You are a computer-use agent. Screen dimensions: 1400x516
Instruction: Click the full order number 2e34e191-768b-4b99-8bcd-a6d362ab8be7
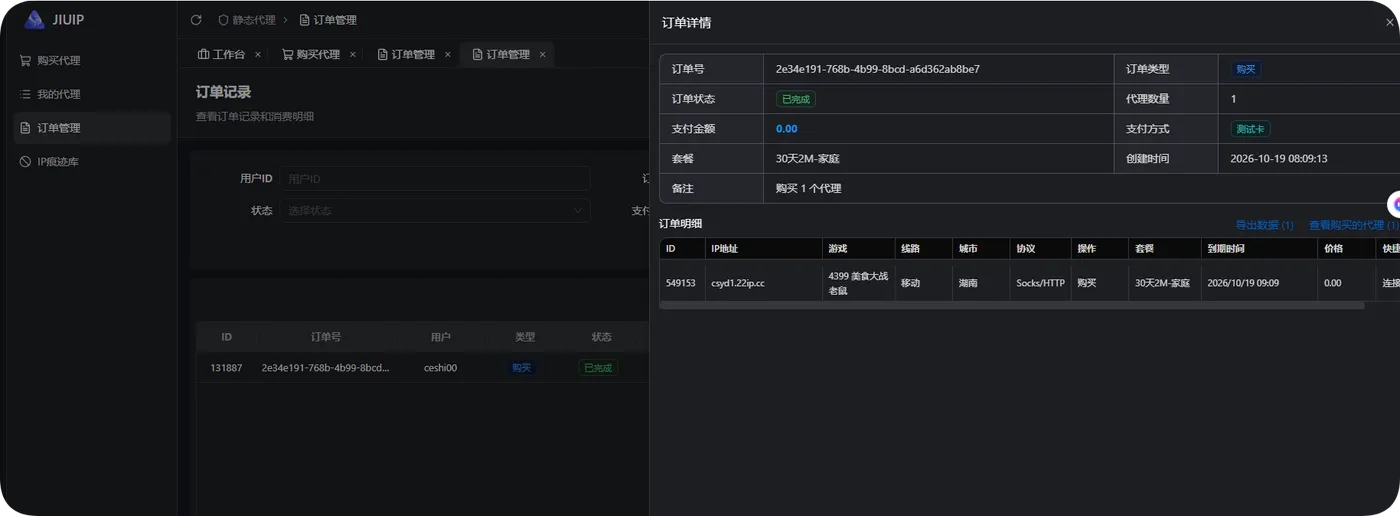[x=878, y=69]
